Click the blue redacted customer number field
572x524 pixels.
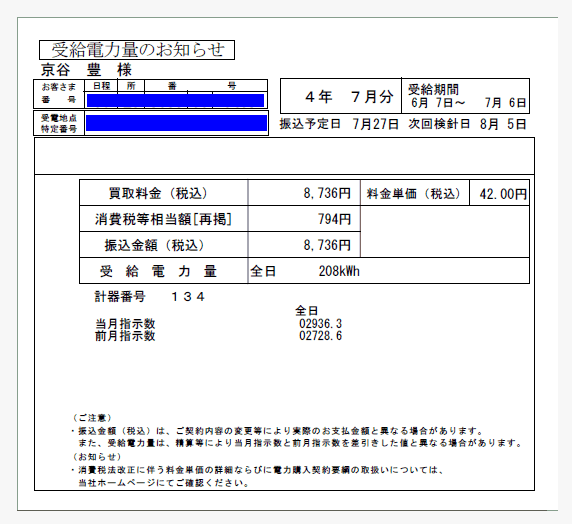(x=175, y=100)
